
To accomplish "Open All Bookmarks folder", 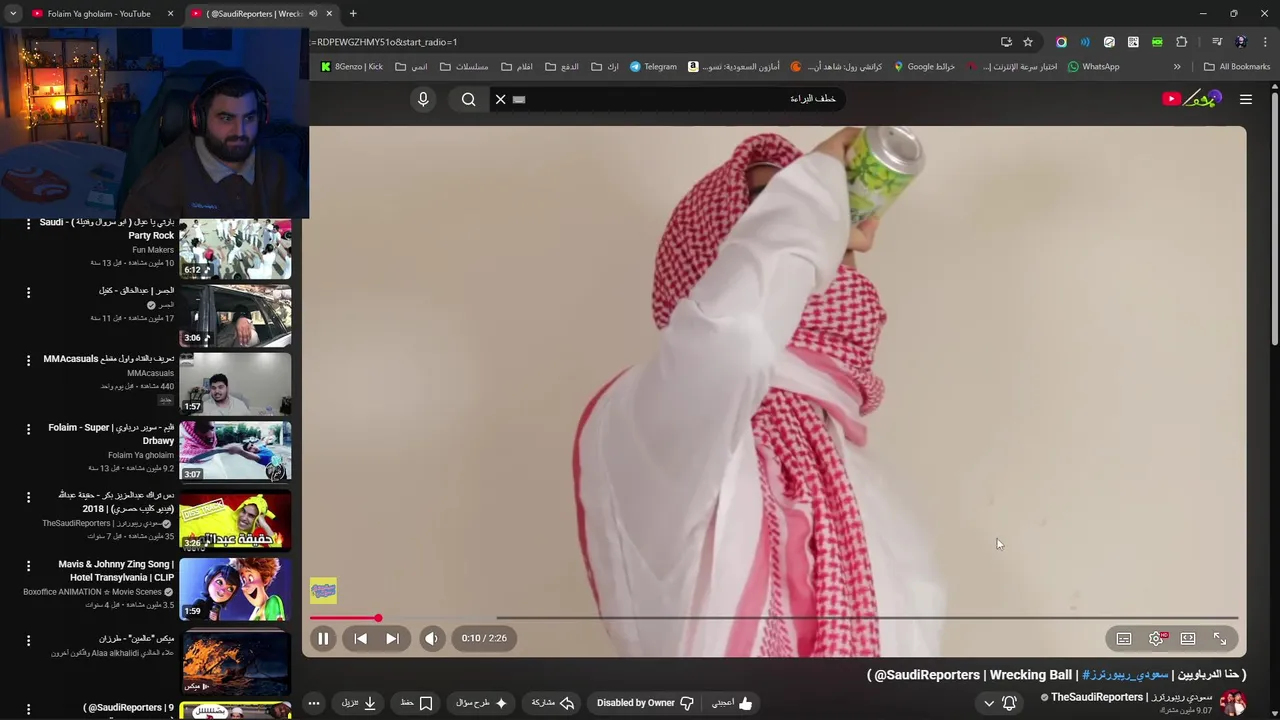I will click(1237, 67).
